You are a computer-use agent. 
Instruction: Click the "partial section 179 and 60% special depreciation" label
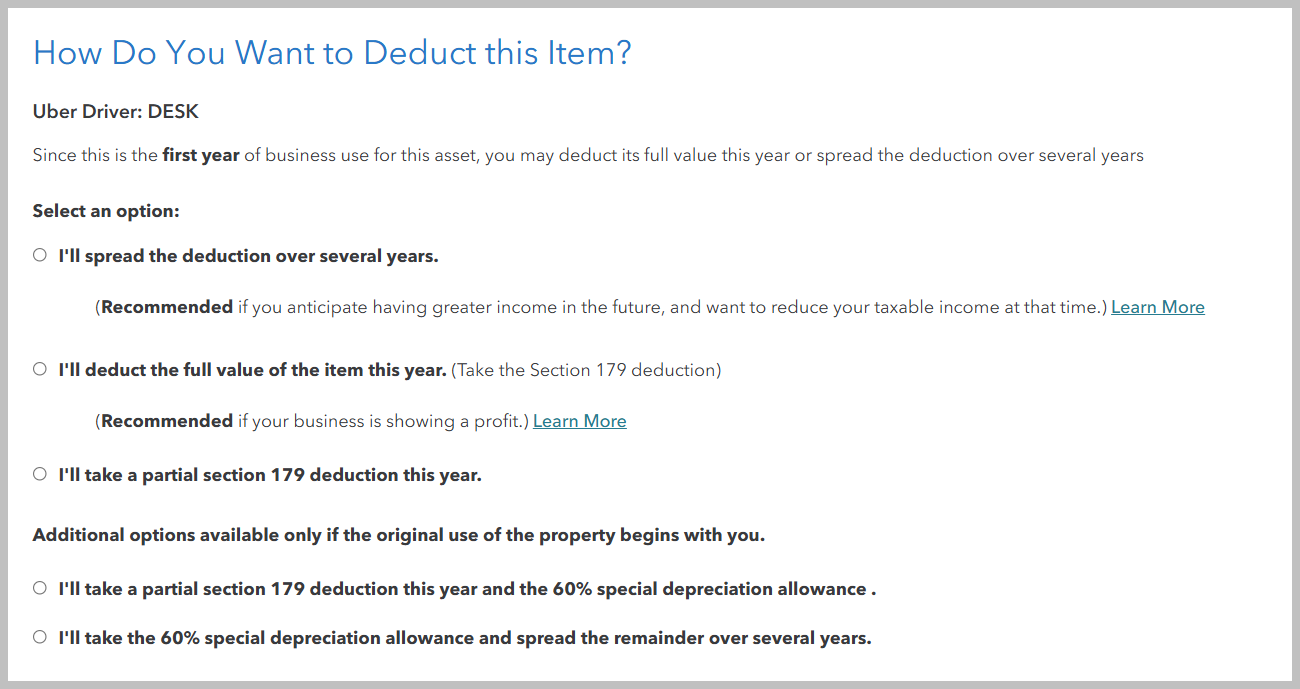tap(467, 589)
